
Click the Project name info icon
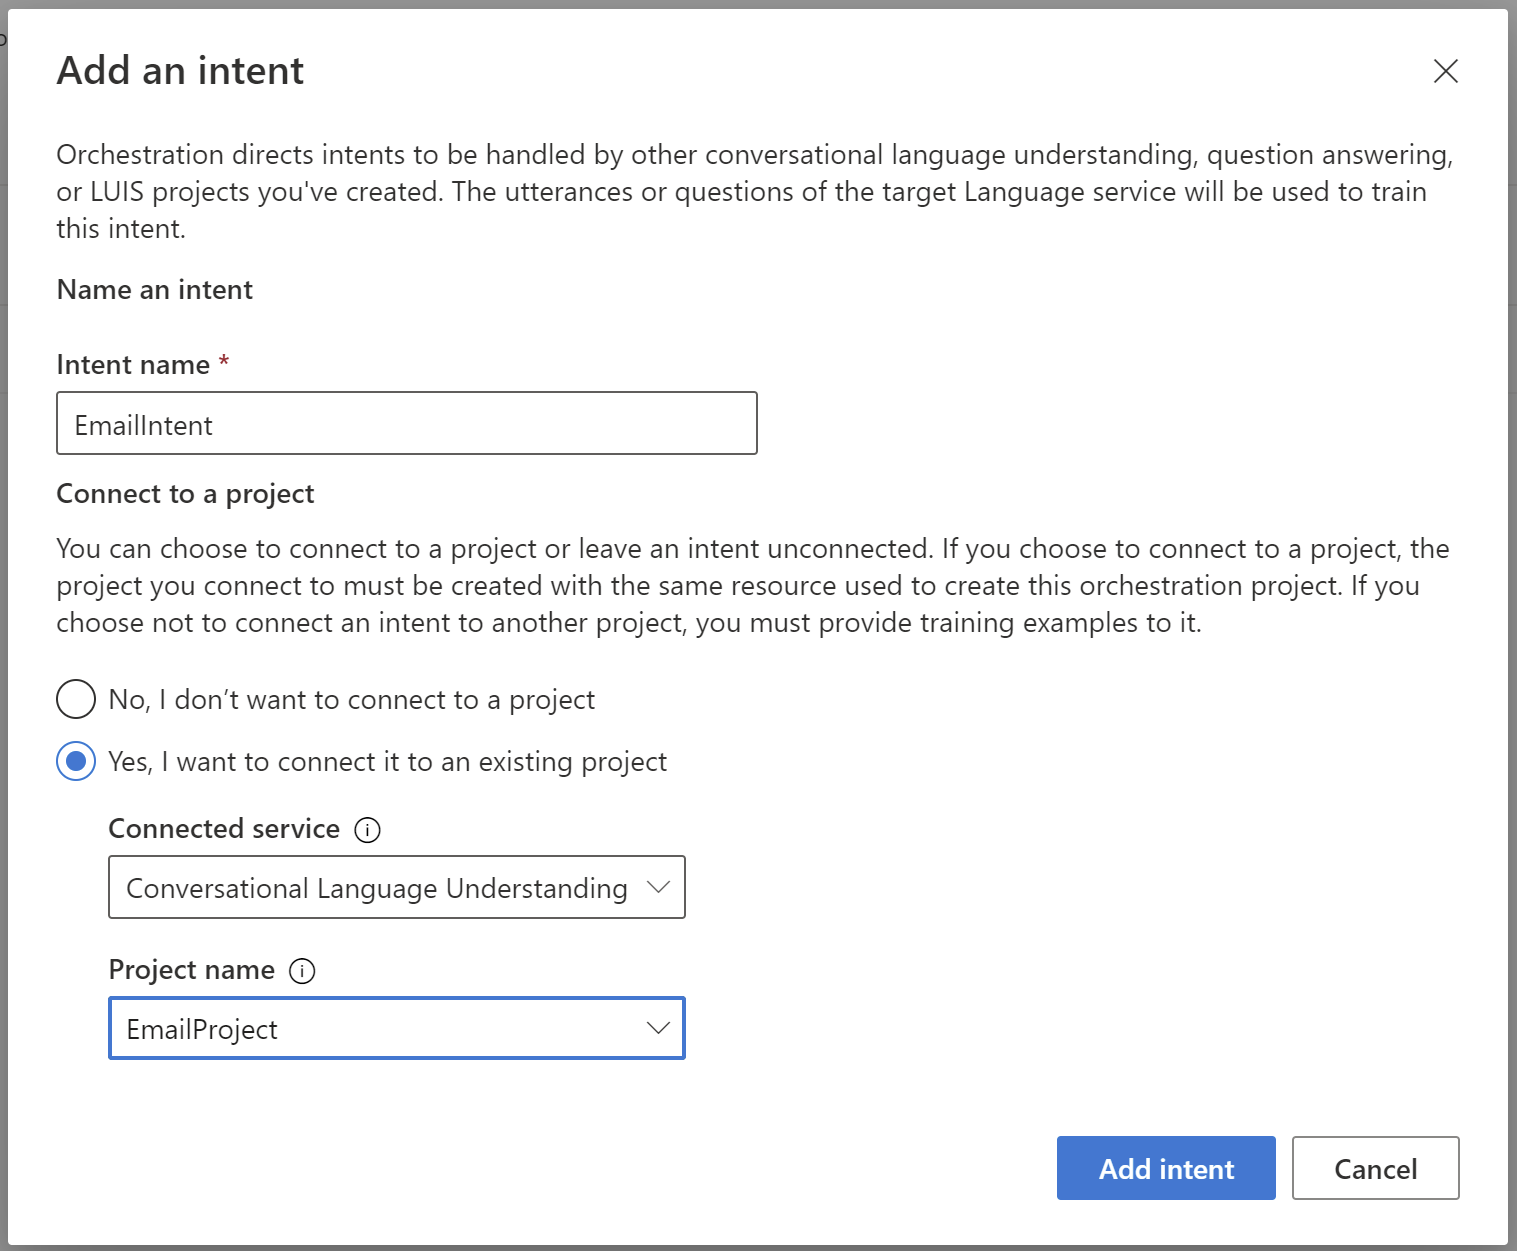click(302, 971)
